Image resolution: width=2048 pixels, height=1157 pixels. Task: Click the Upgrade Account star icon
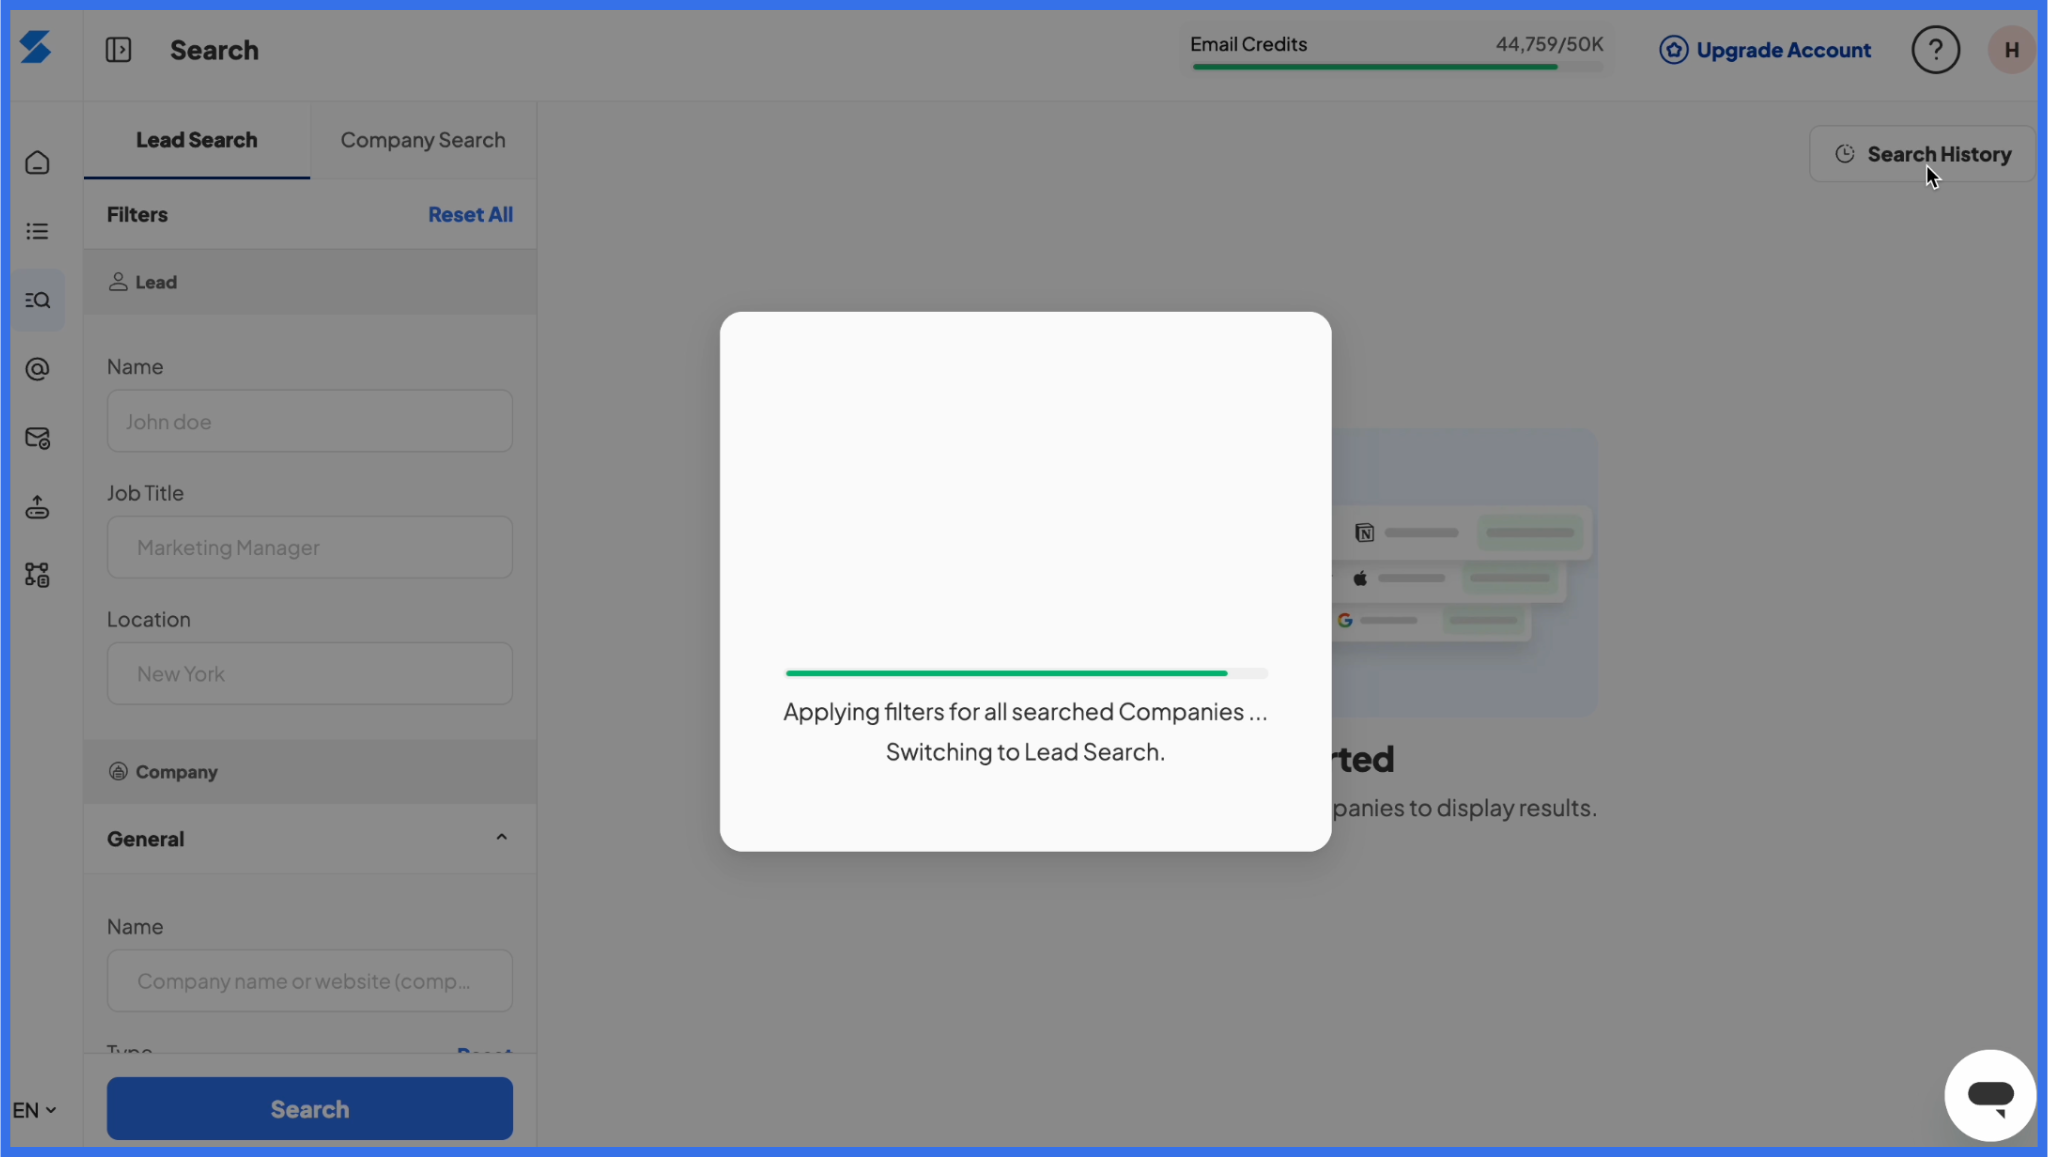click(1673, 50)
